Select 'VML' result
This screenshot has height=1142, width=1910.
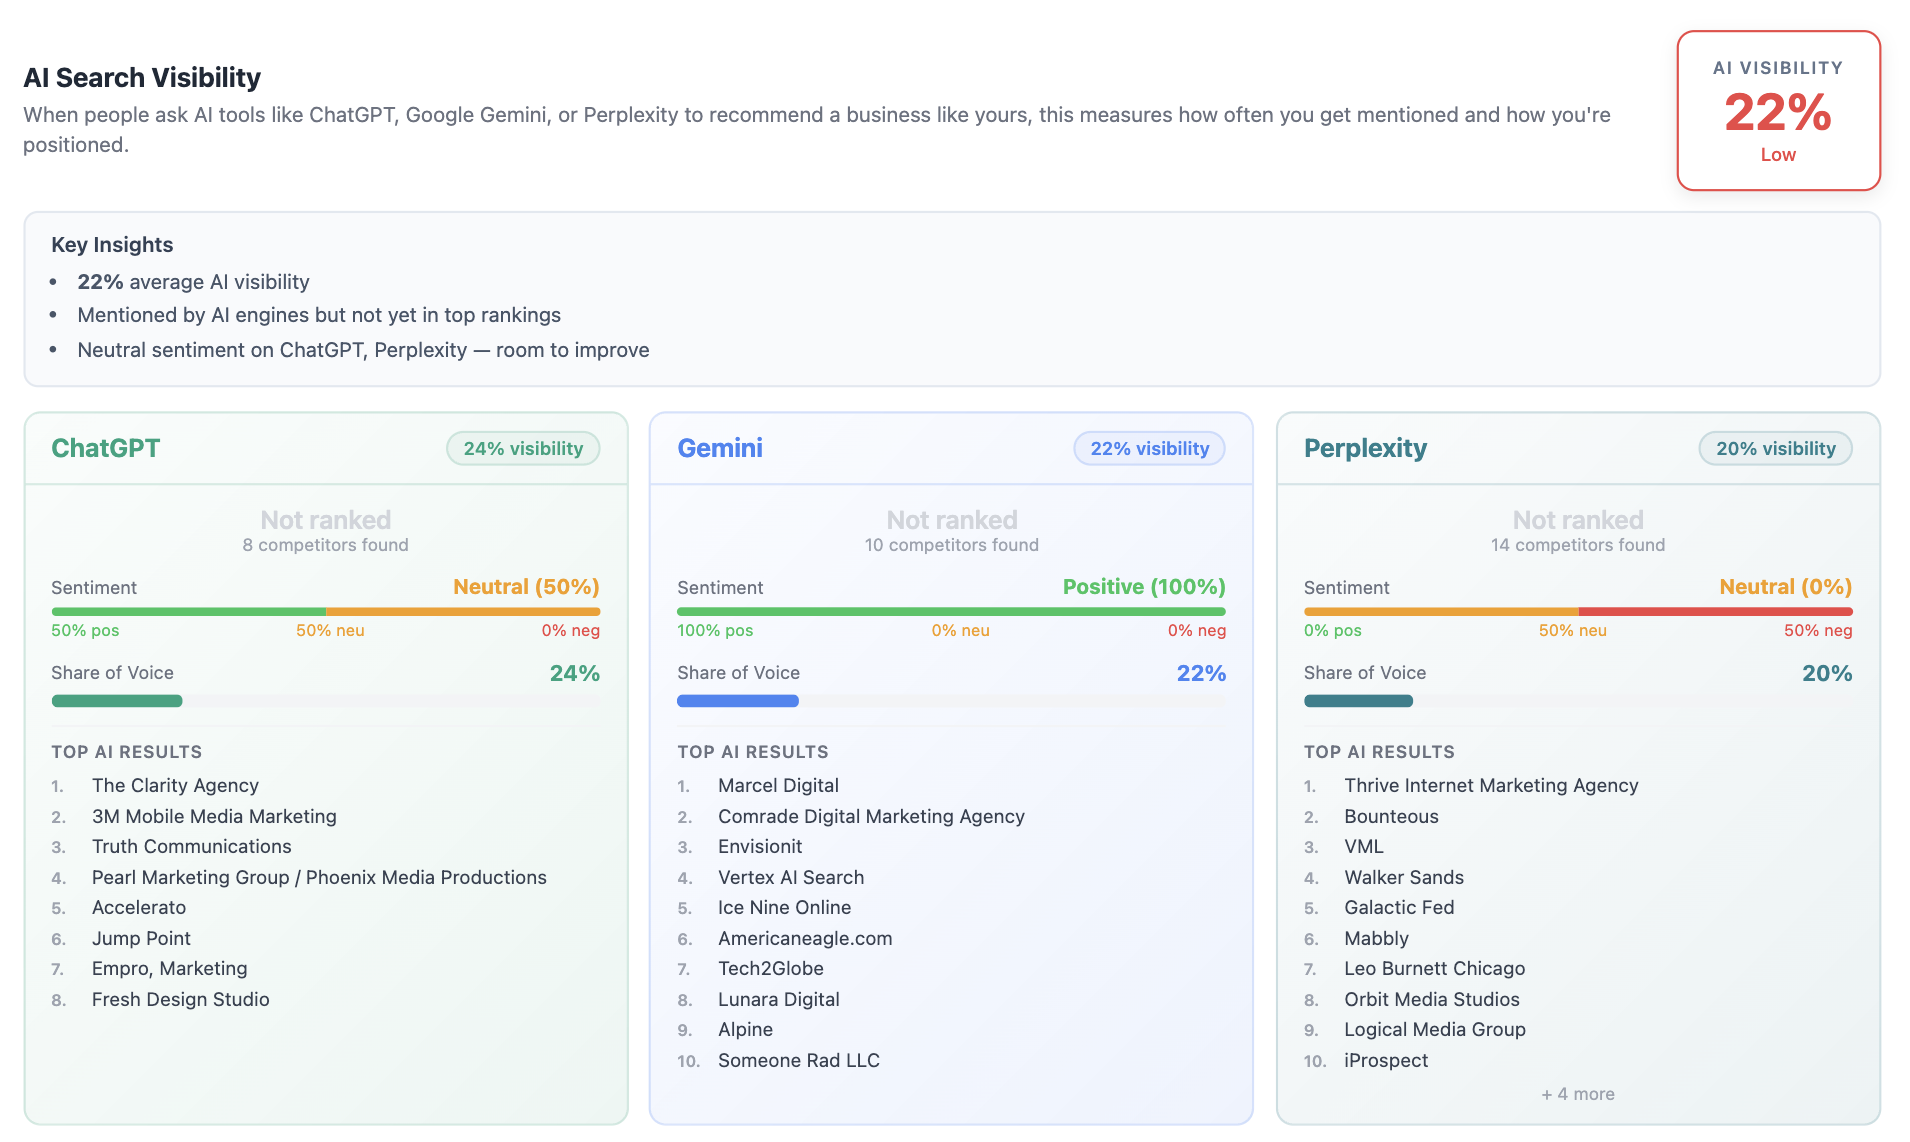click(x=1364, y=847)
